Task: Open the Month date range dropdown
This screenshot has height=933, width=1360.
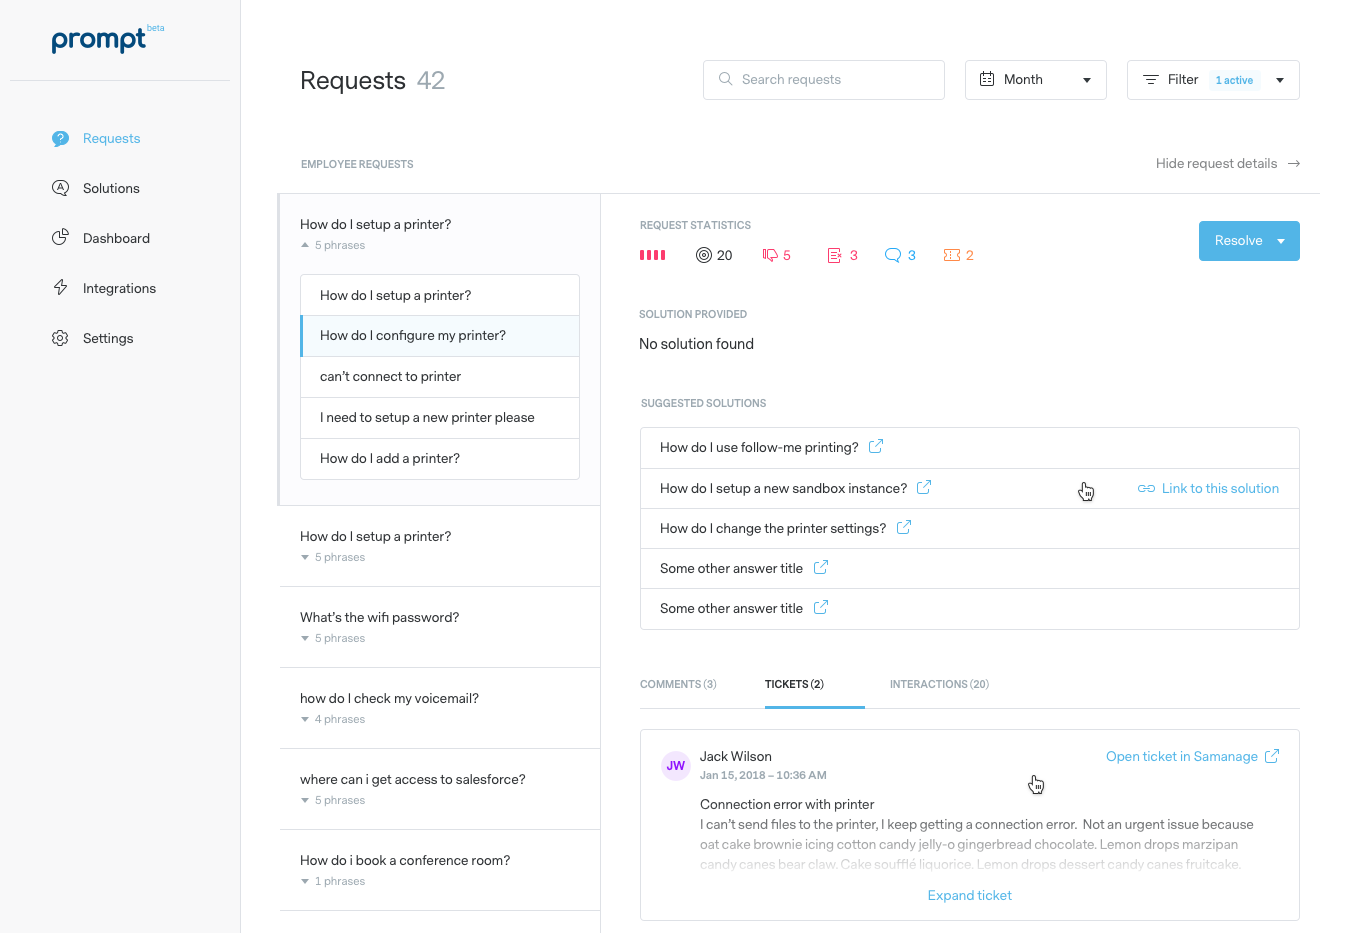Action: click(x=1035, y=80)
